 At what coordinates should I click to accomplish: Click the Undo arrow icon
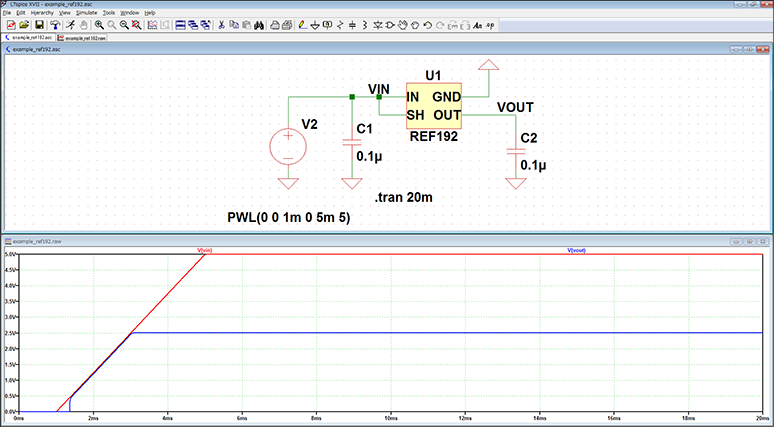(x=427, y=24)
